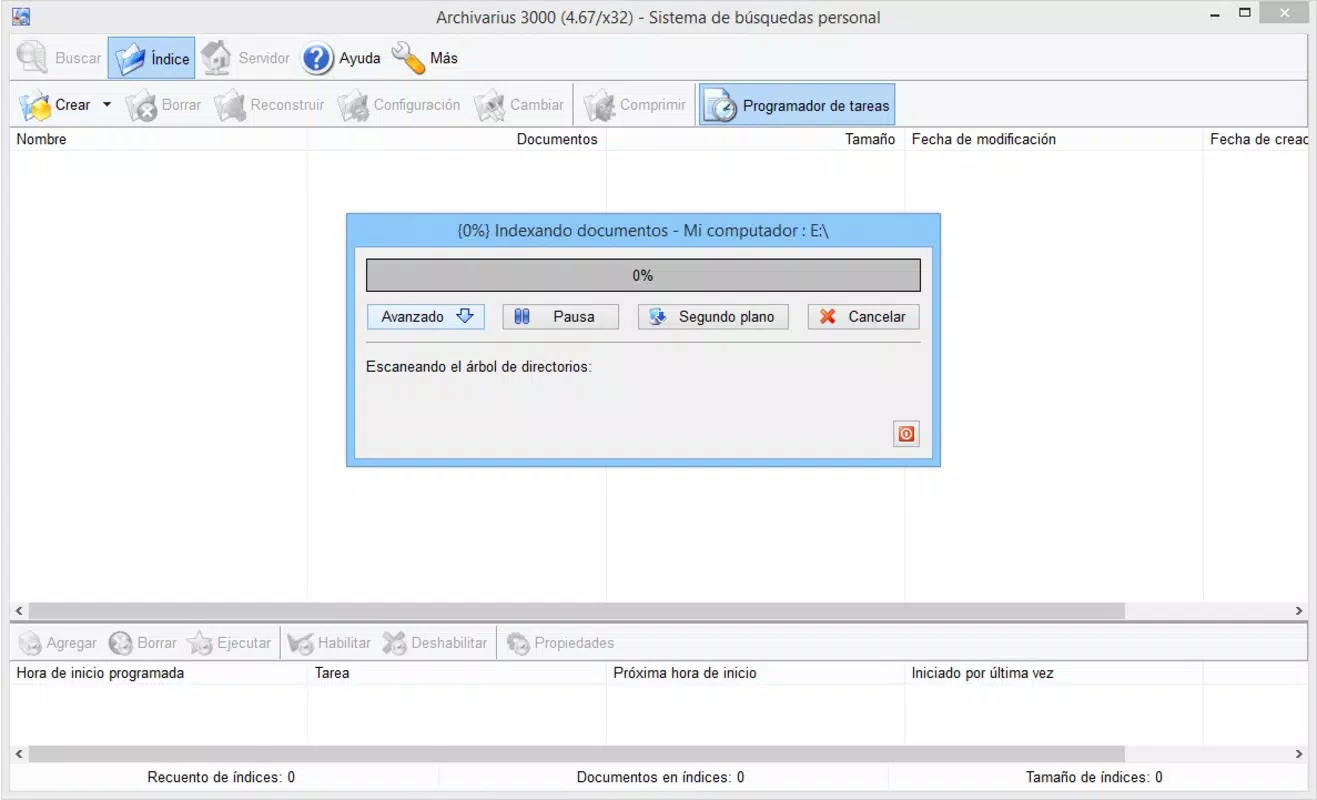Click the index list right scroll arrow
This screenshot has width=1317, height=800.
coord(1299,610)
